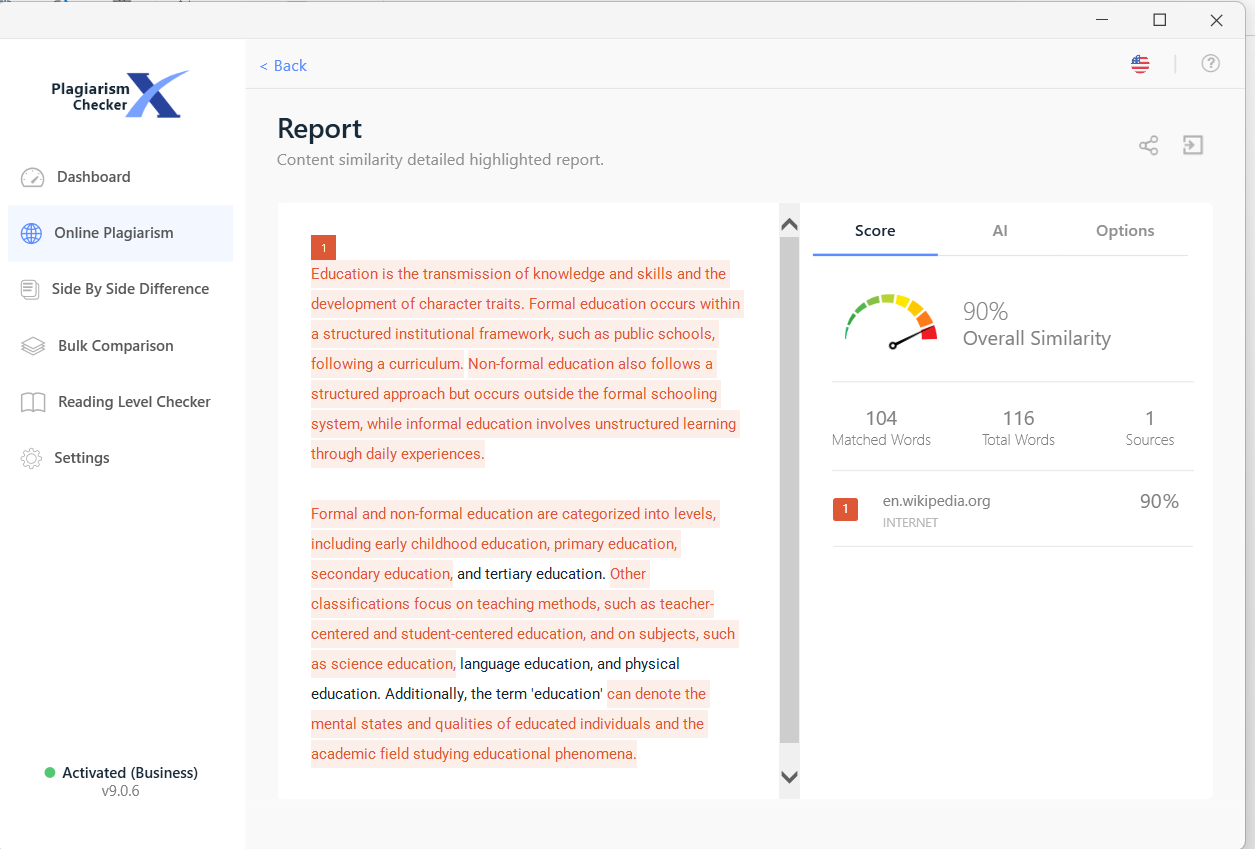This screenshot has height=849, width=1255.
Task: Go back using the Back link
Action: [283, 66]
